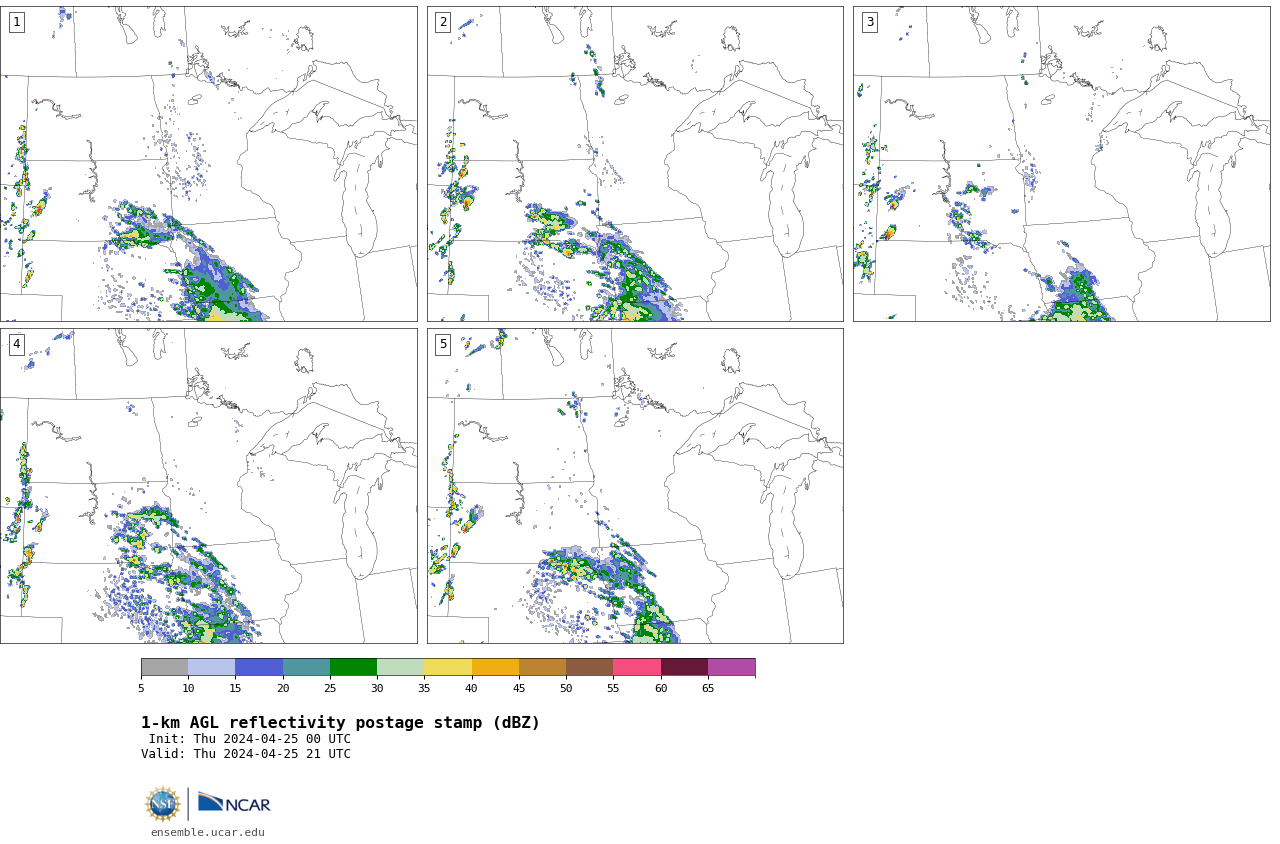This screenshot has height=844, width=1280.
Task: Click the yellow 35-40 dBZ swatch
Action: coord(448,667)
